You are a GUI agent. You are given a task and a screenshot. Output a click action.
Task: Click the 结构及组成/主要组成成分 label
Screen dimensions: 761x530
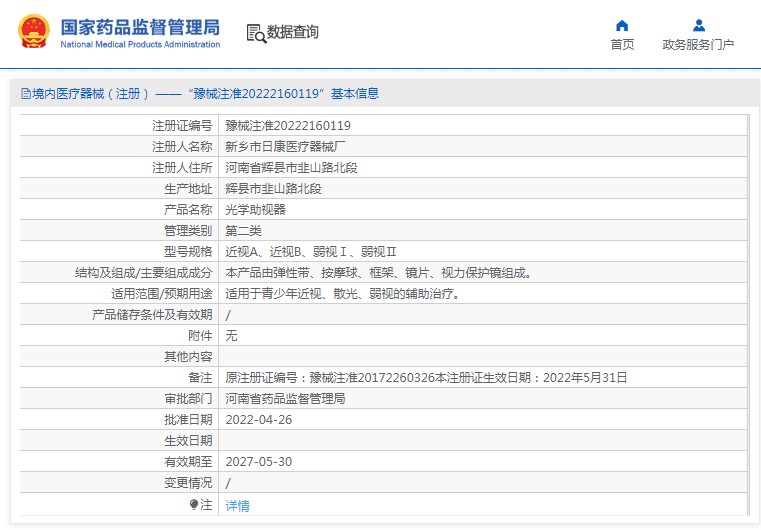(x=144, y=273)
